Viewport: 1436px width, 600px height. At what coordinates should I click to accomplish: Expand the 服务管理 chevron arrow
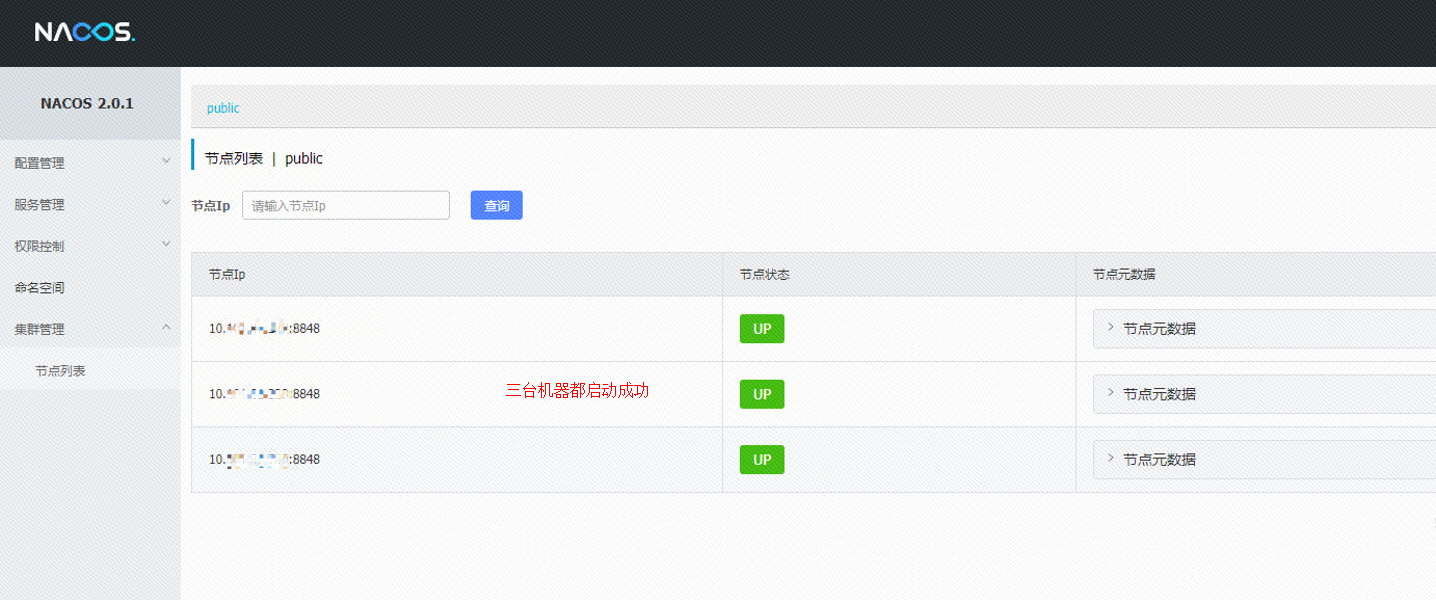[166, 201]
